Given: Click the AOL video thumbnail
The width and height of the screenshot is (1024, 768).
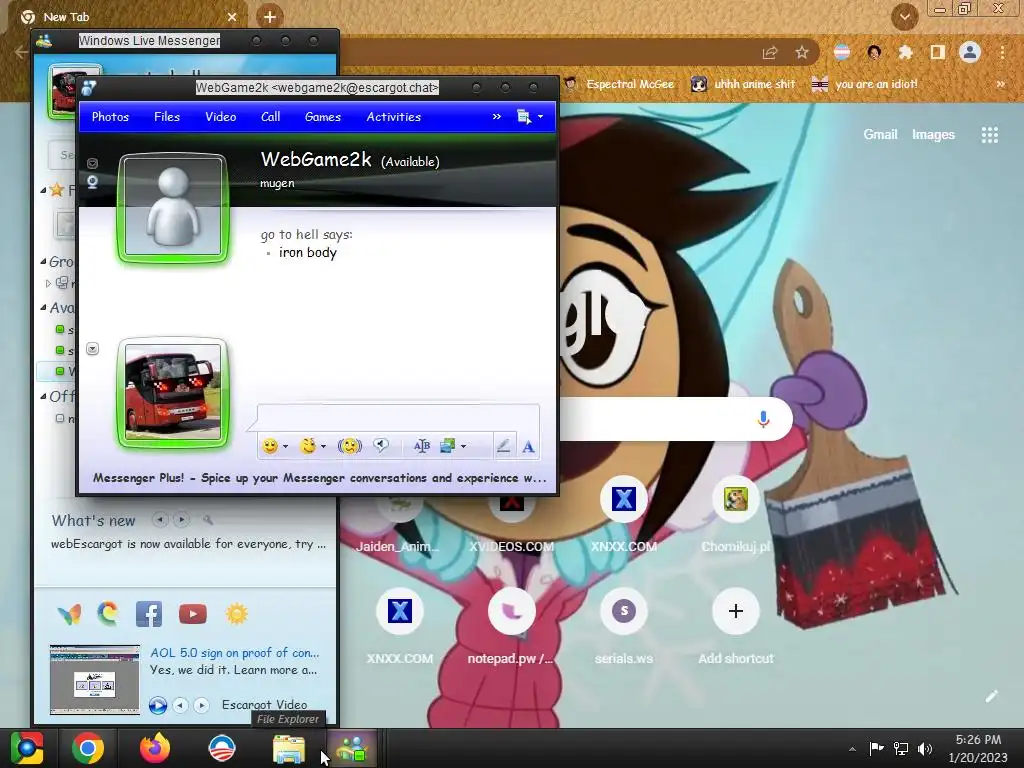Looking at the screenshot, I should [x=95, y=680].
